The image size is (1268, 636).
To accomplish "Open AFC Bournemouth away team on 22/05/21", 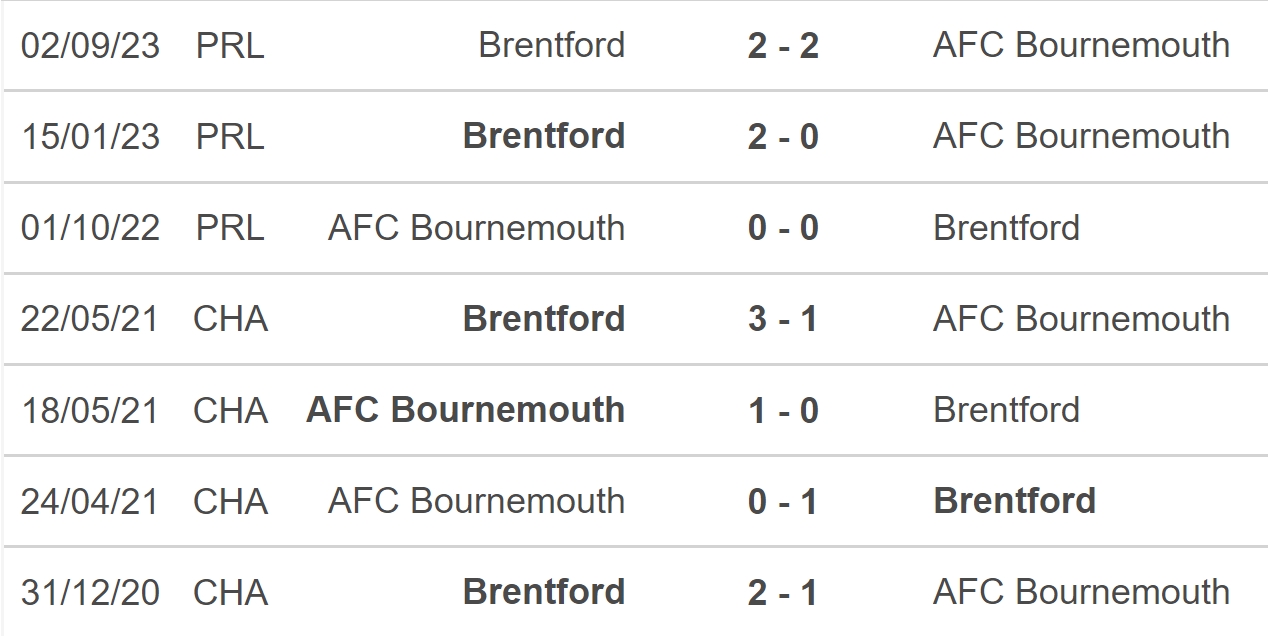I will (x=1081, y=319).
